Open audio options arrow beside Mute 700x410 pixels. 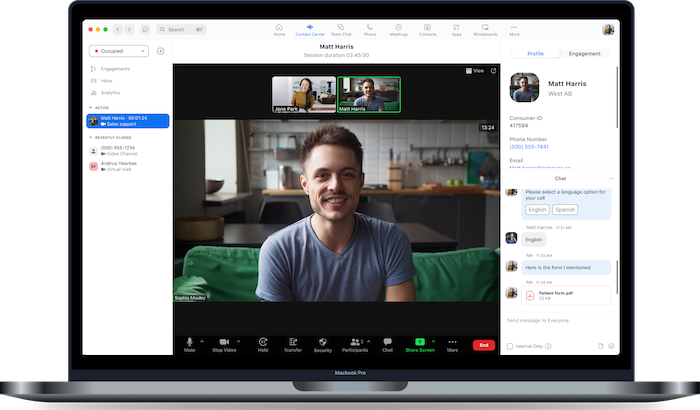(202, 341)
